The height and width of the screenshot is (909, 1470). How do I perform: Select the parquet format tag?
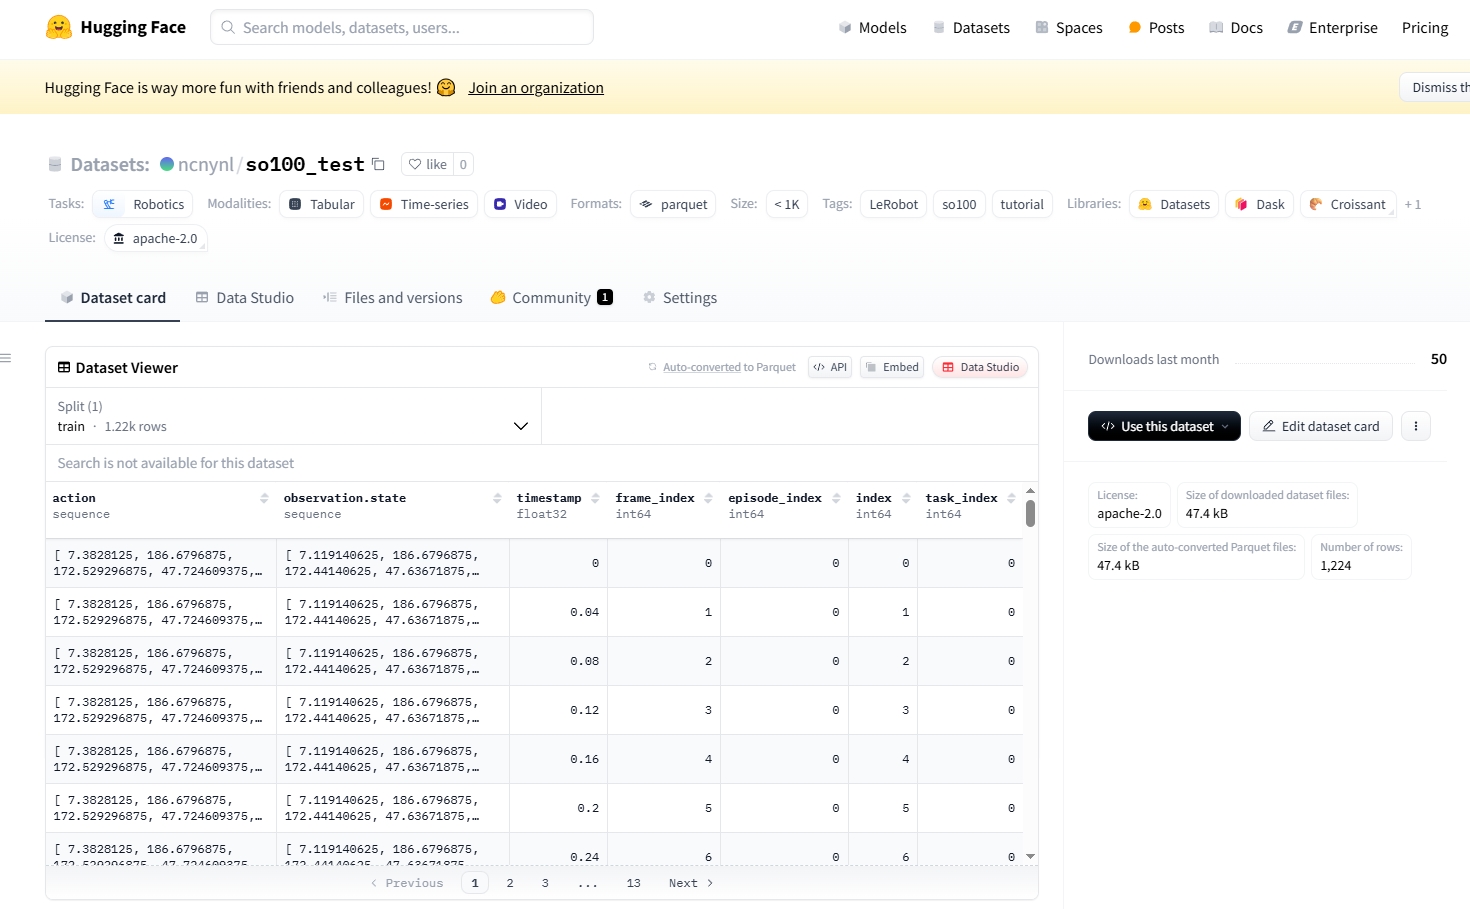point(673,204)
